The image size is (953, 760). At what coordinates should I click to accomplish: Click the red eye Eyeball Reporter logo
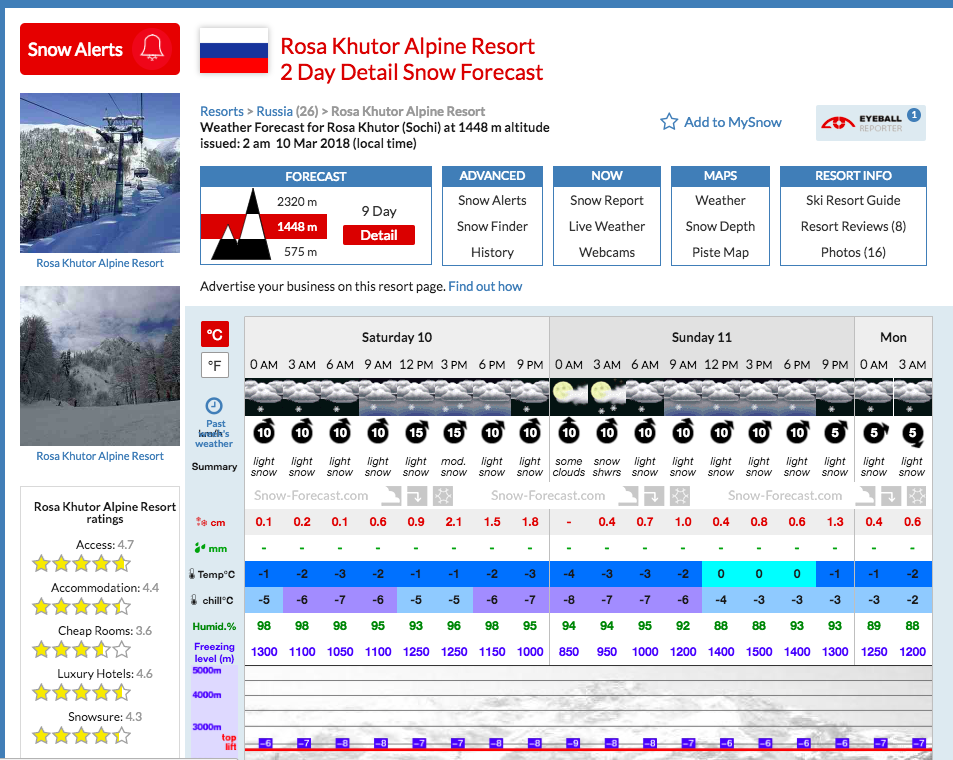(838, 123)
